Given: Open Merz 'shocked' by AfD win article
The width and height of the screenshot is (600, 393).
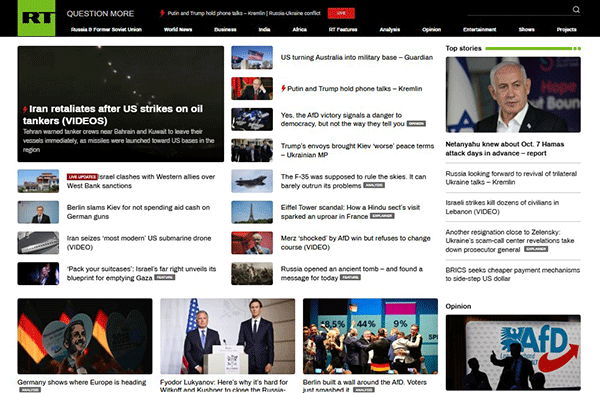Looking at the screenshot, I should pyautogui.click(x=355, y=243).
